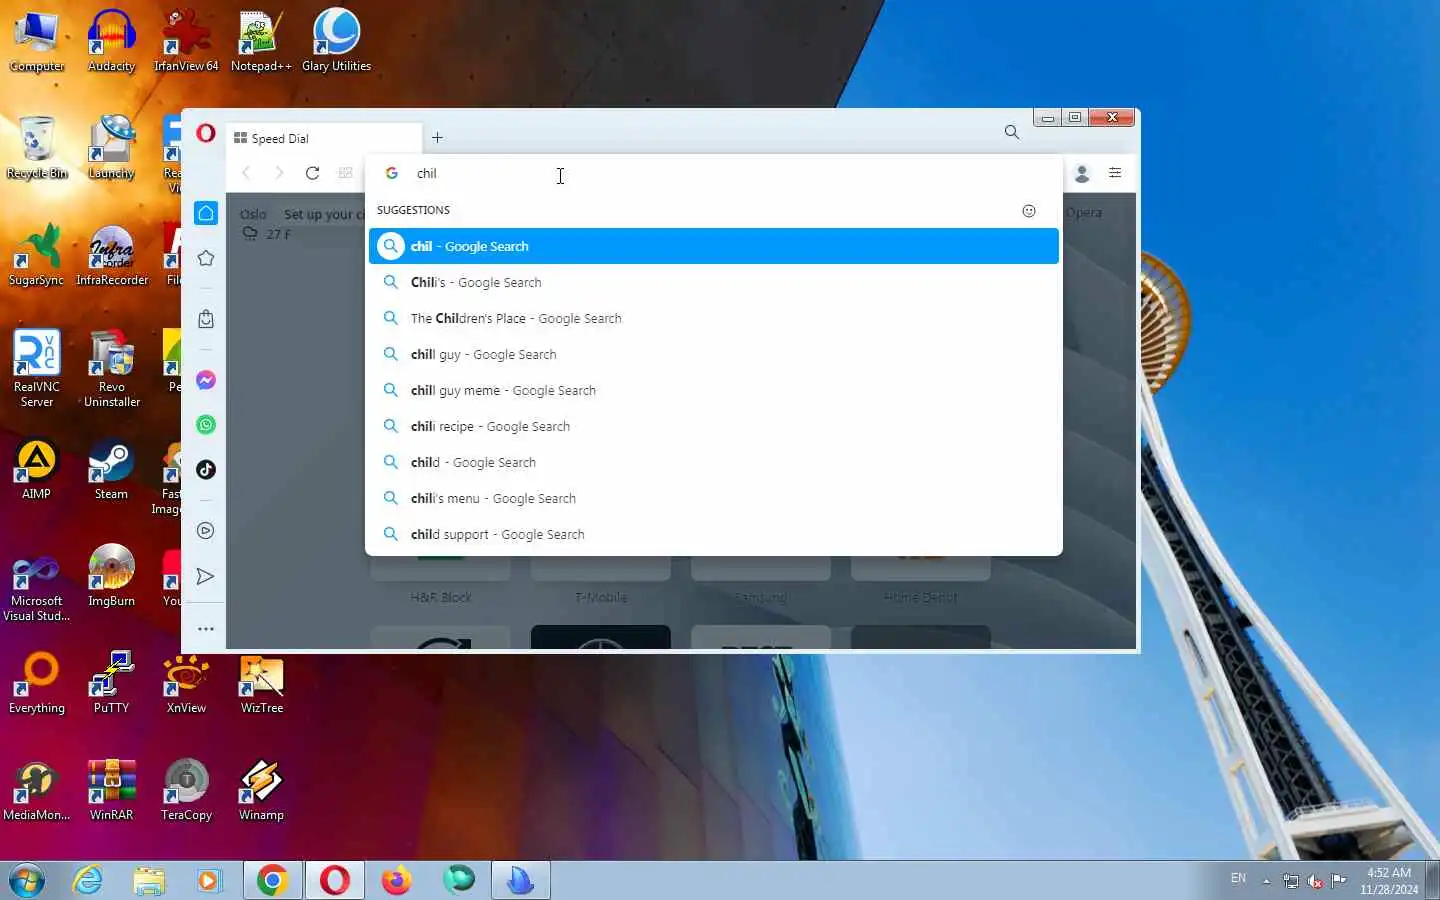Open Recycle Bin on desktop
This screenshot has height=900, width=1440.
click(x=37, y=148)
